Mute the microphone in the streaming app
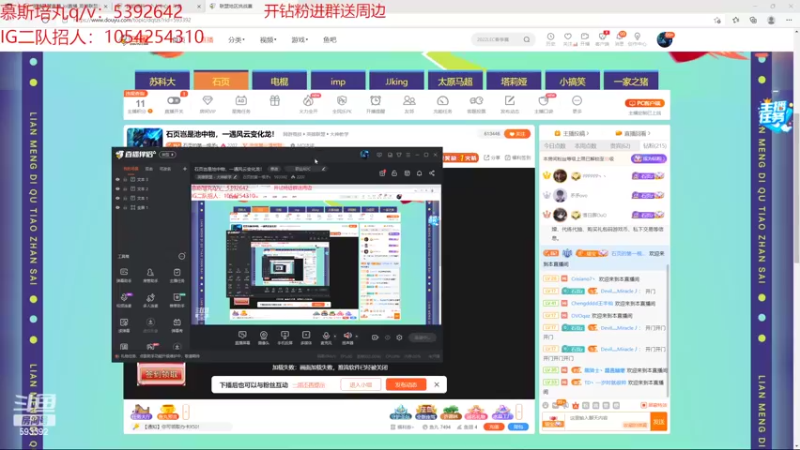Screen dimensions: 800x450 click(326, 336)
